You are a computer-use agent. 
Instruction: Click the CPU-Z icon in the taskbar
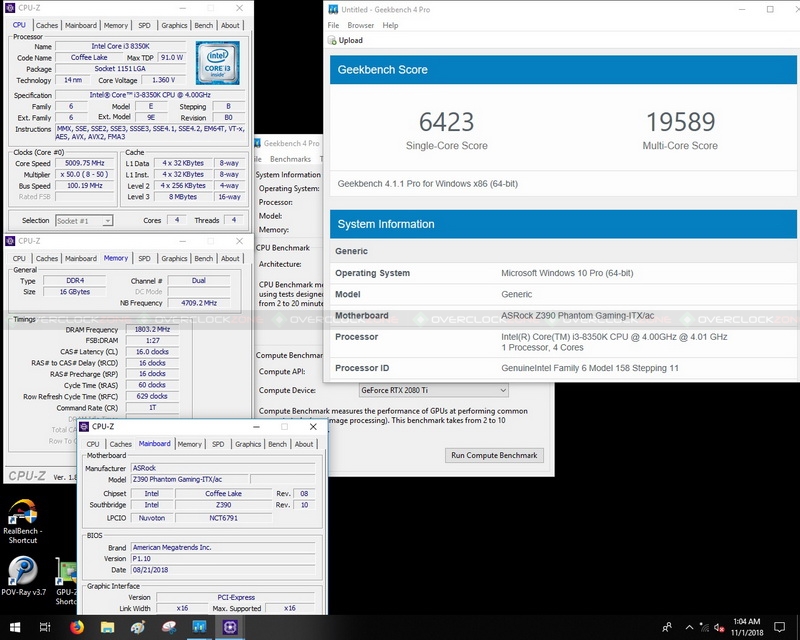coord(230,627)
